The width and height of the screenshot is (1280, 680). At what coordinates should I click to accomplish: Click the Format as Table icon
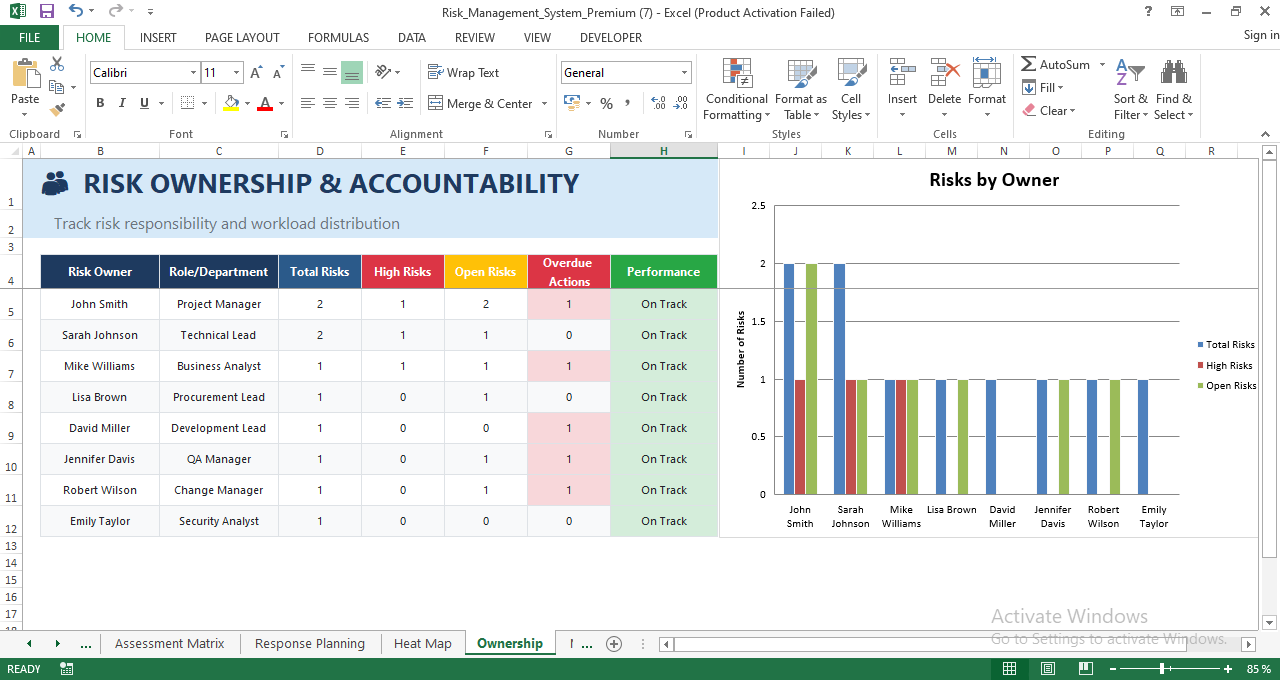coord(800,90)
